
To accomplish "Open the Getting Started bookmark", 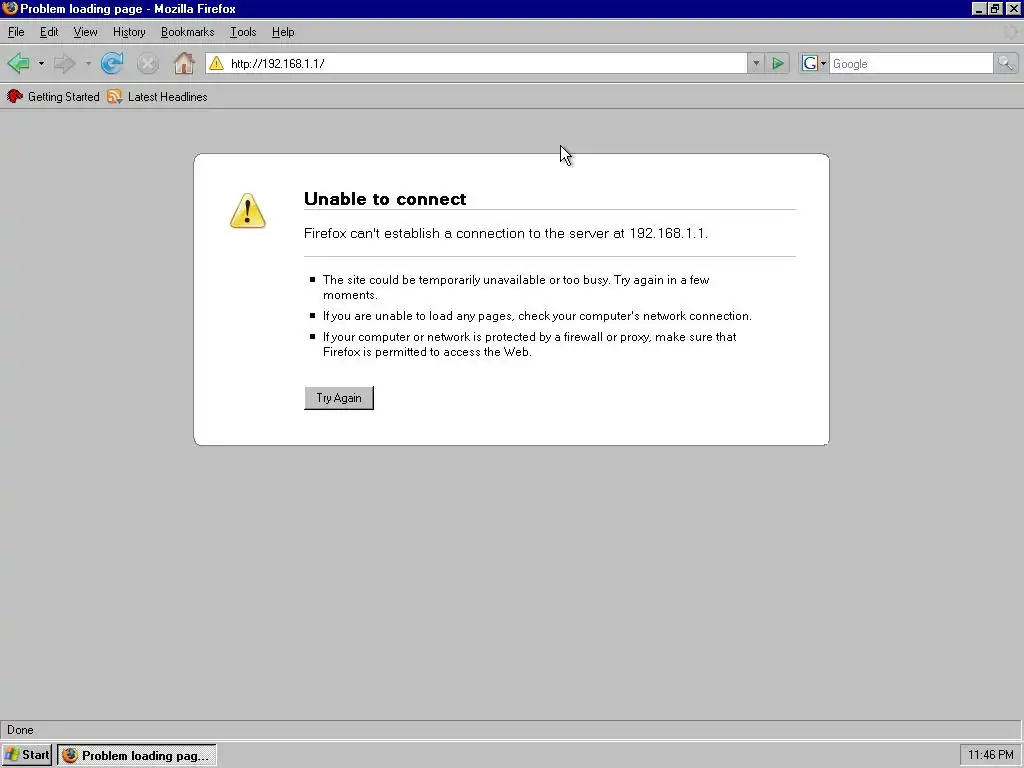I will (x=53, y=97).
